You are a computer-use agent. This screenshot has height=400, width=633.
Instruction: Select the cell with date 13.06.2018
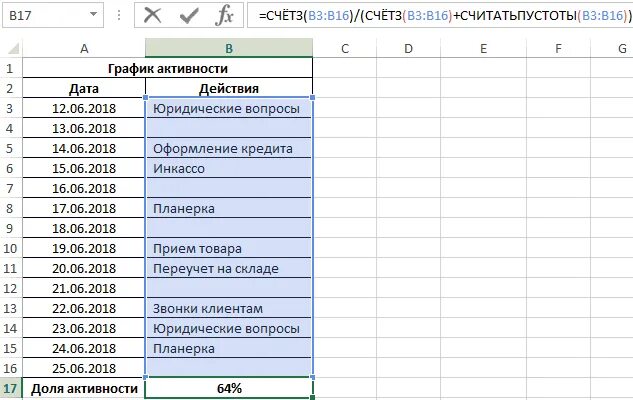84,128
